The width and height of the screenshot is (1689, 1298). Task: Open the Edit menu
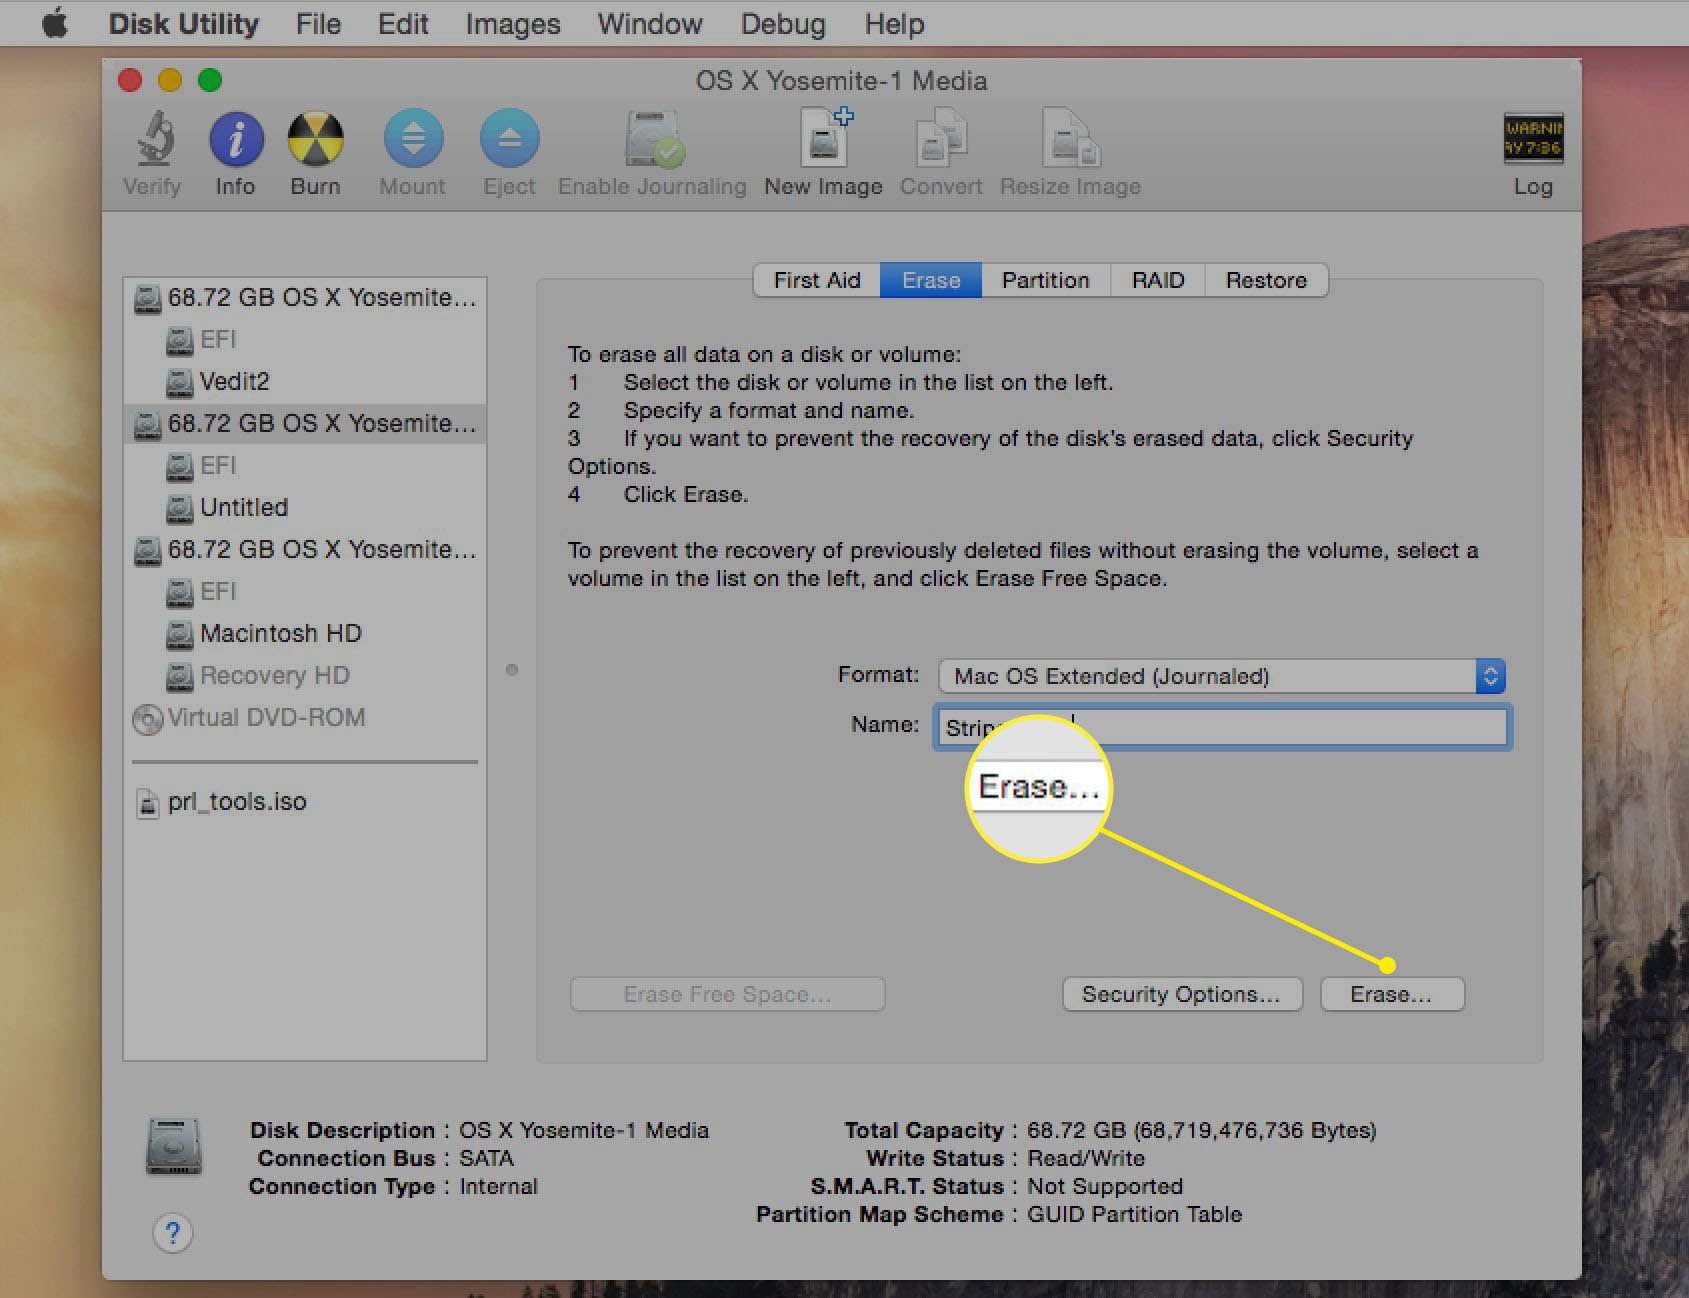tap(403, 23)
